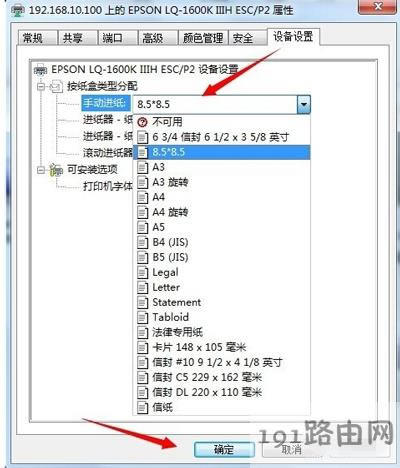Select the 手动进纸 tree item
This screenshot has width=400, height=468.
[105, 103]
